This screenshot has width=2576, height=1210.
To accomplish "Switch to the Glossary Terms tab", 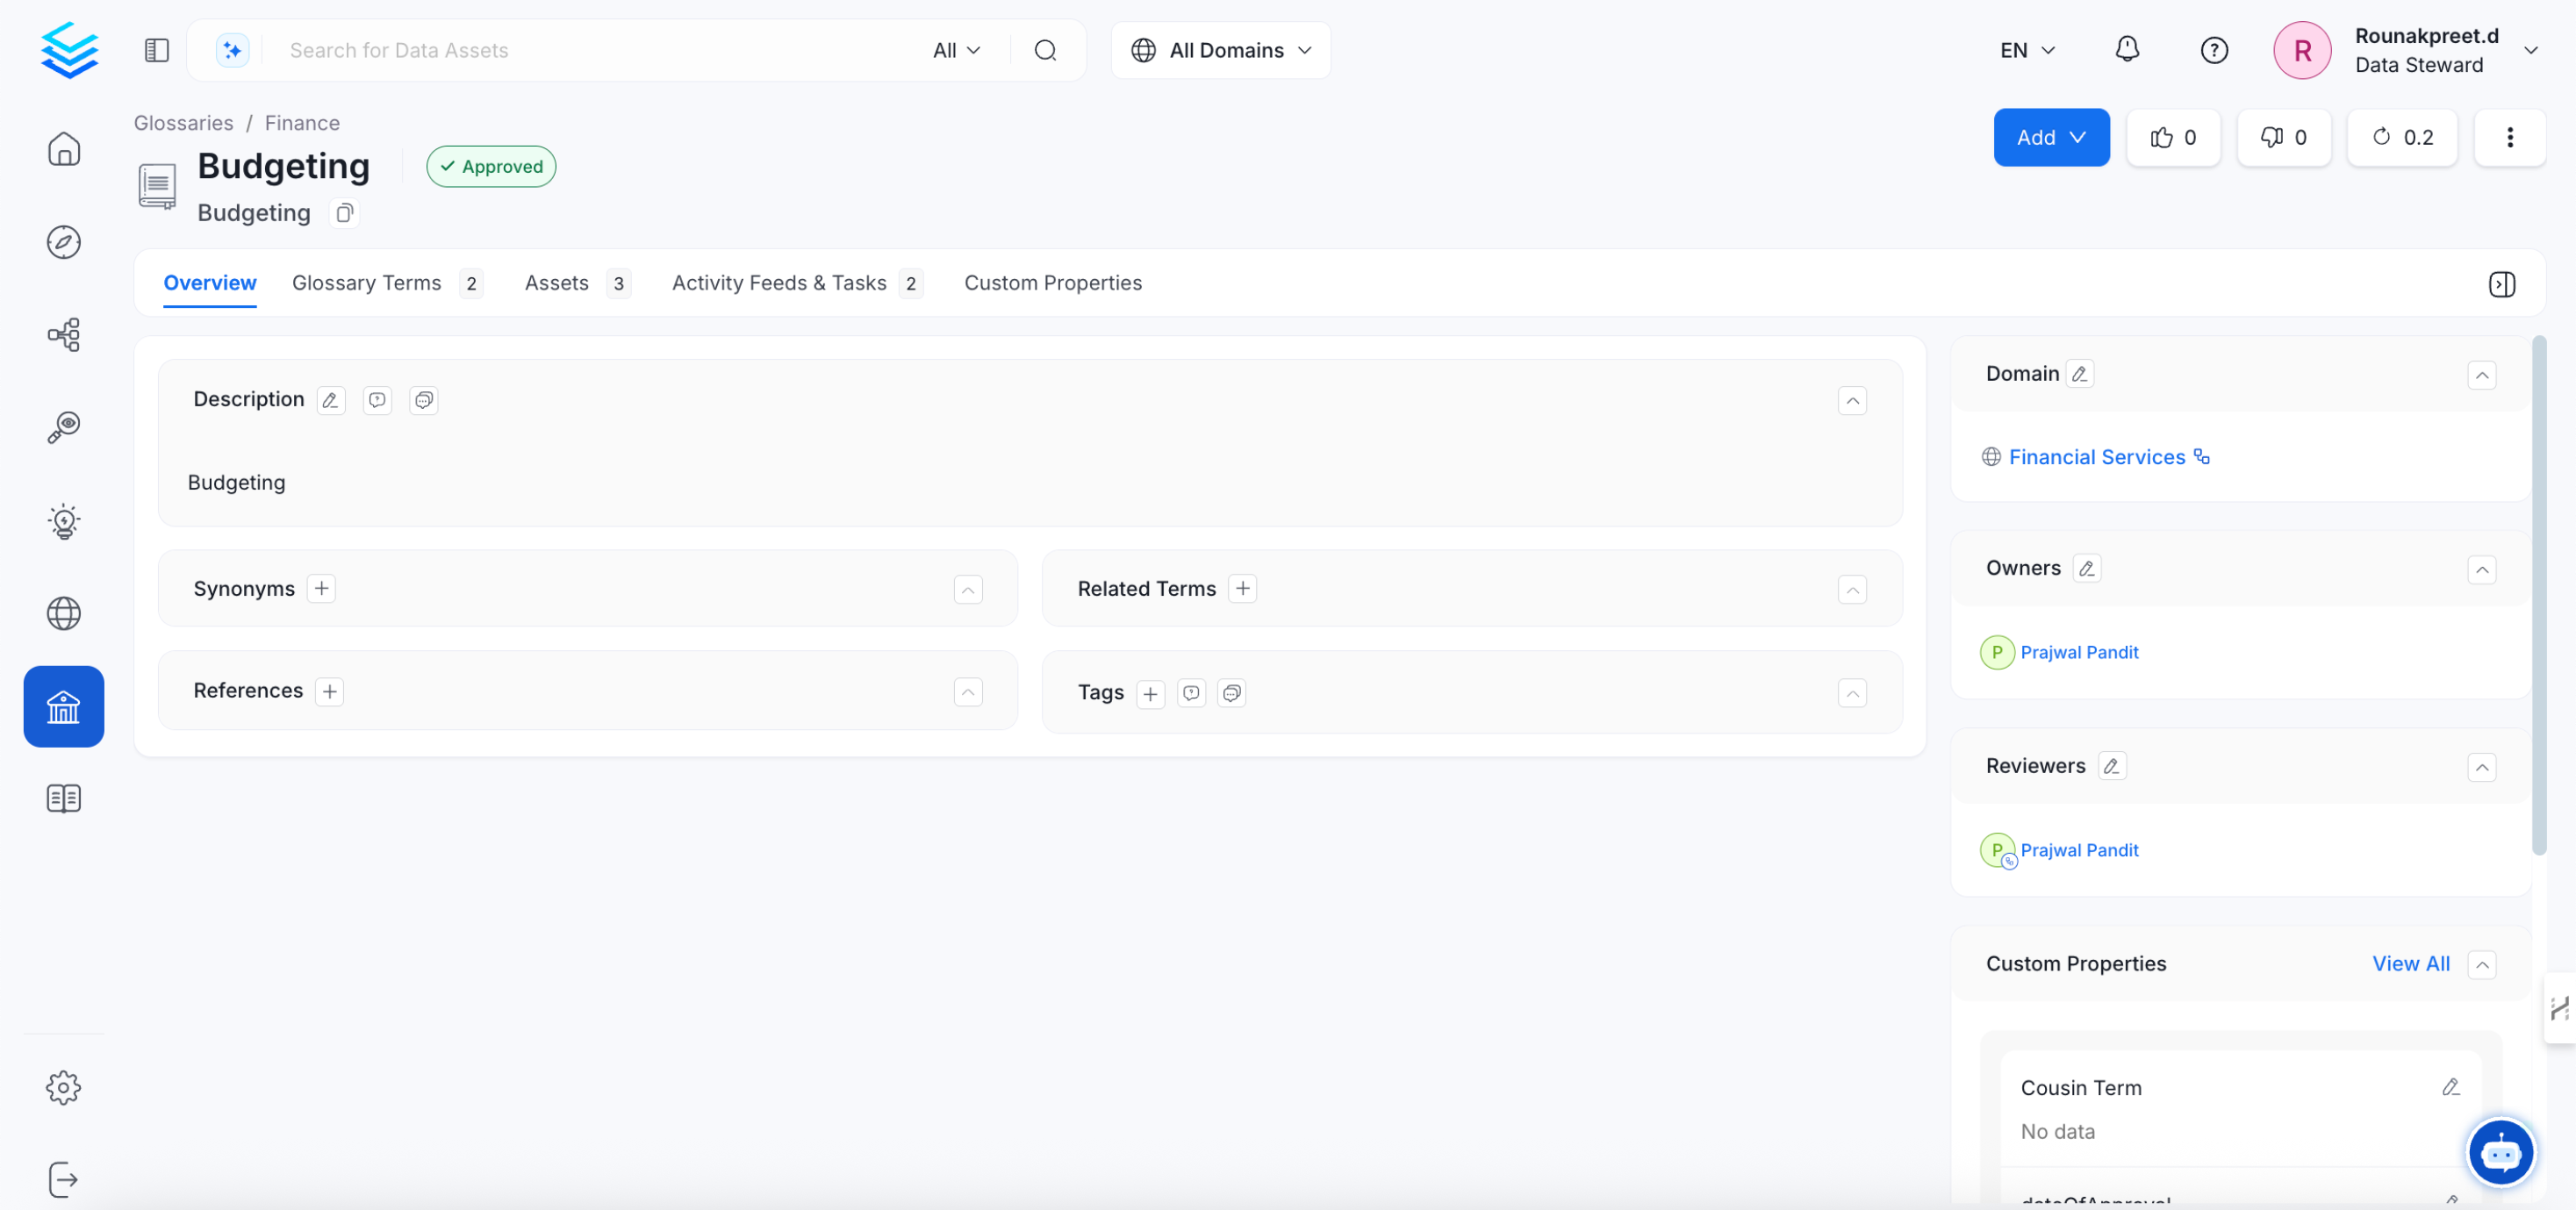I will click(366, 283).
